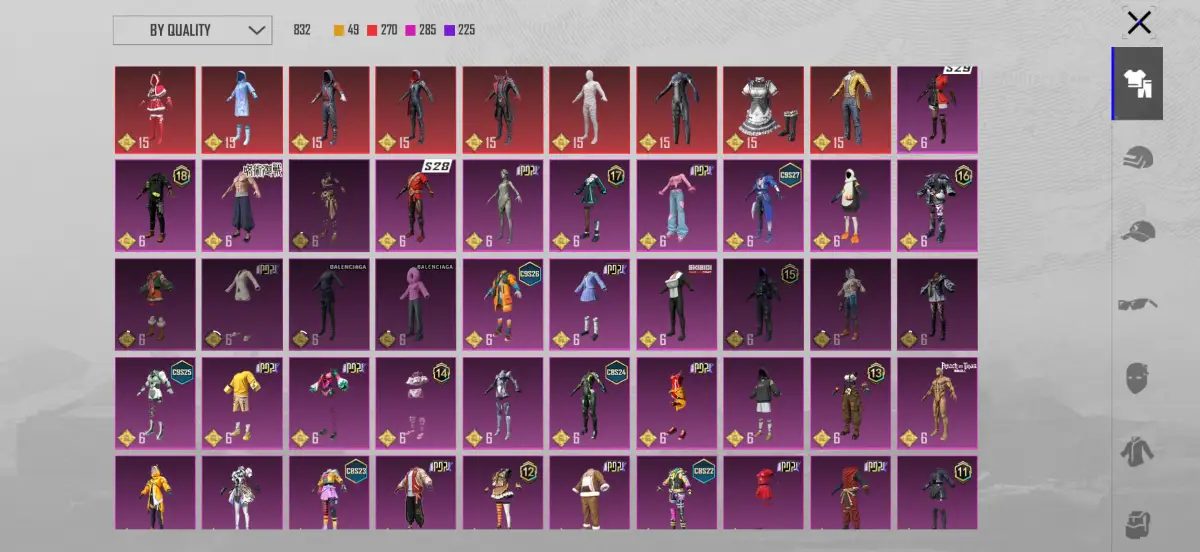1200x552 pixels.
Task: Select the green and red Christmas outfit
Action: 155,304
